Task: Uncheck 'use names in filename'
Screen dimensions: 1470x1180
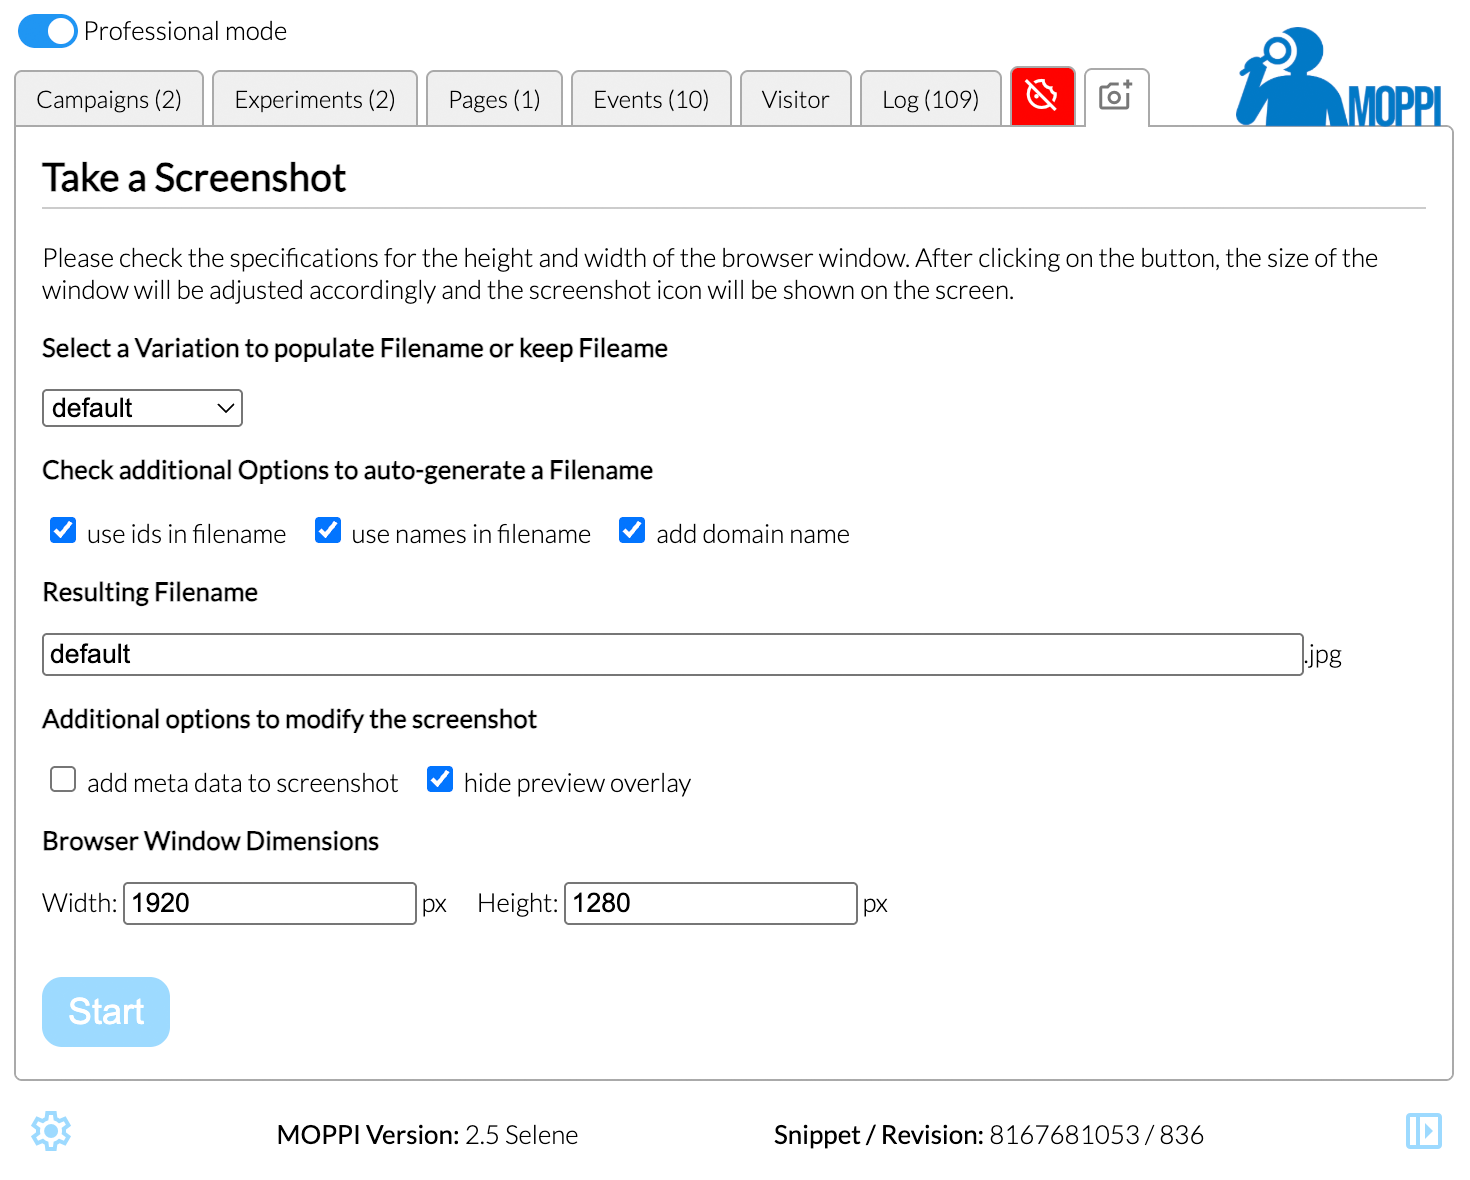Action: [328, 531]
